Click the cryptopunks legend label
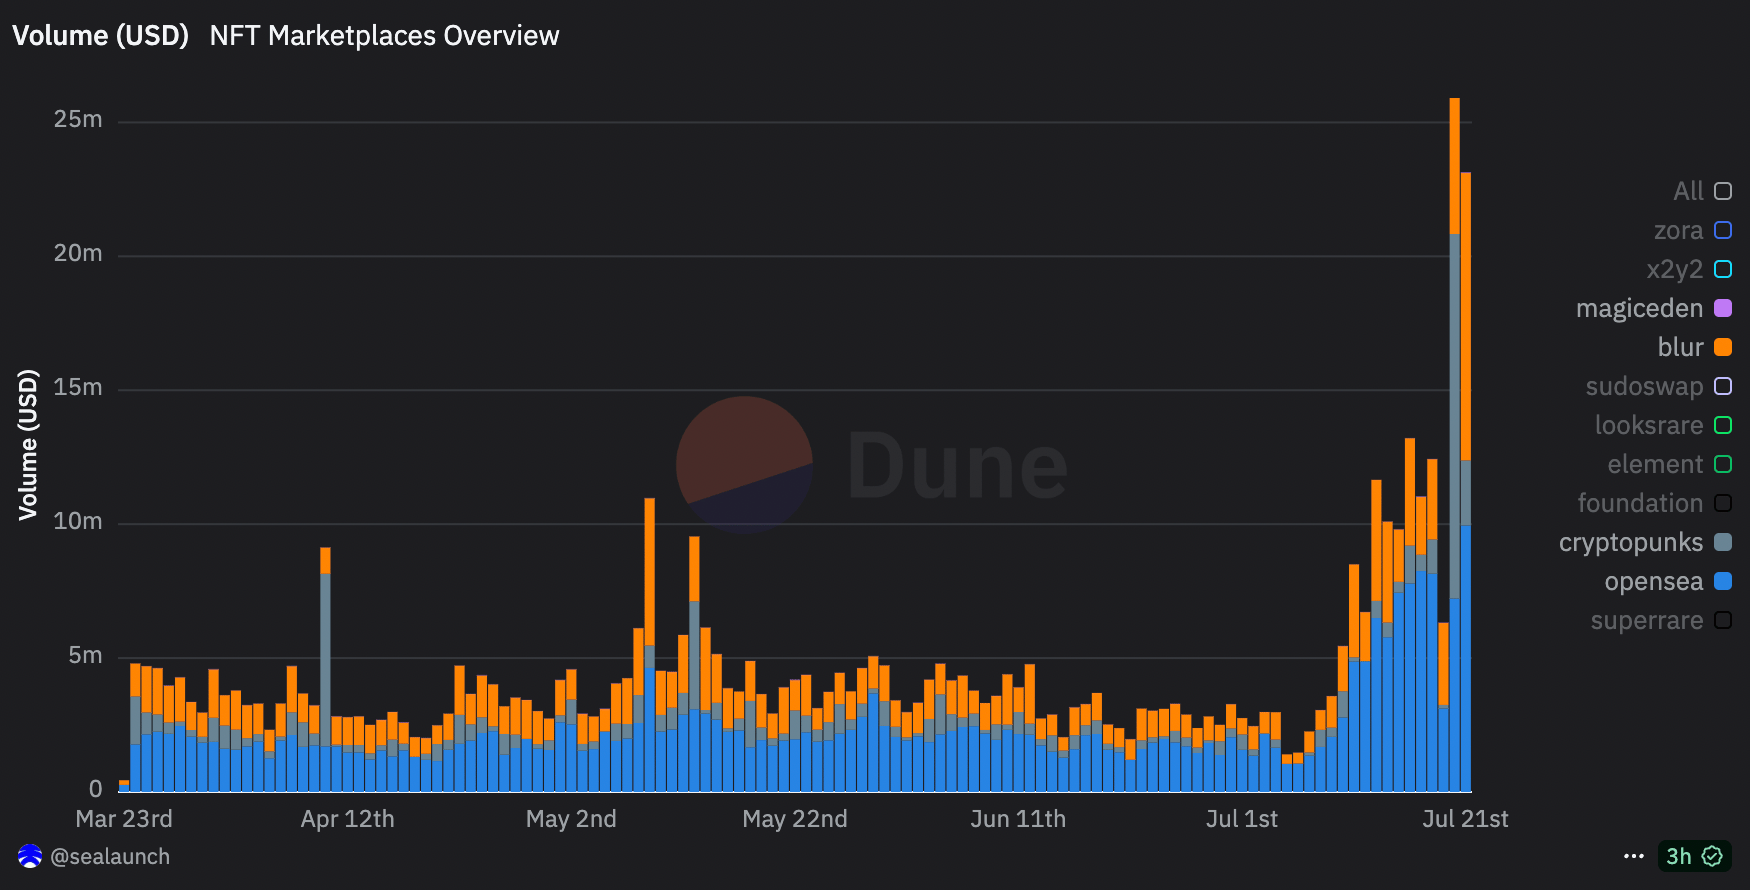This screenshot has width=1750, height=890. (1631, 542)
